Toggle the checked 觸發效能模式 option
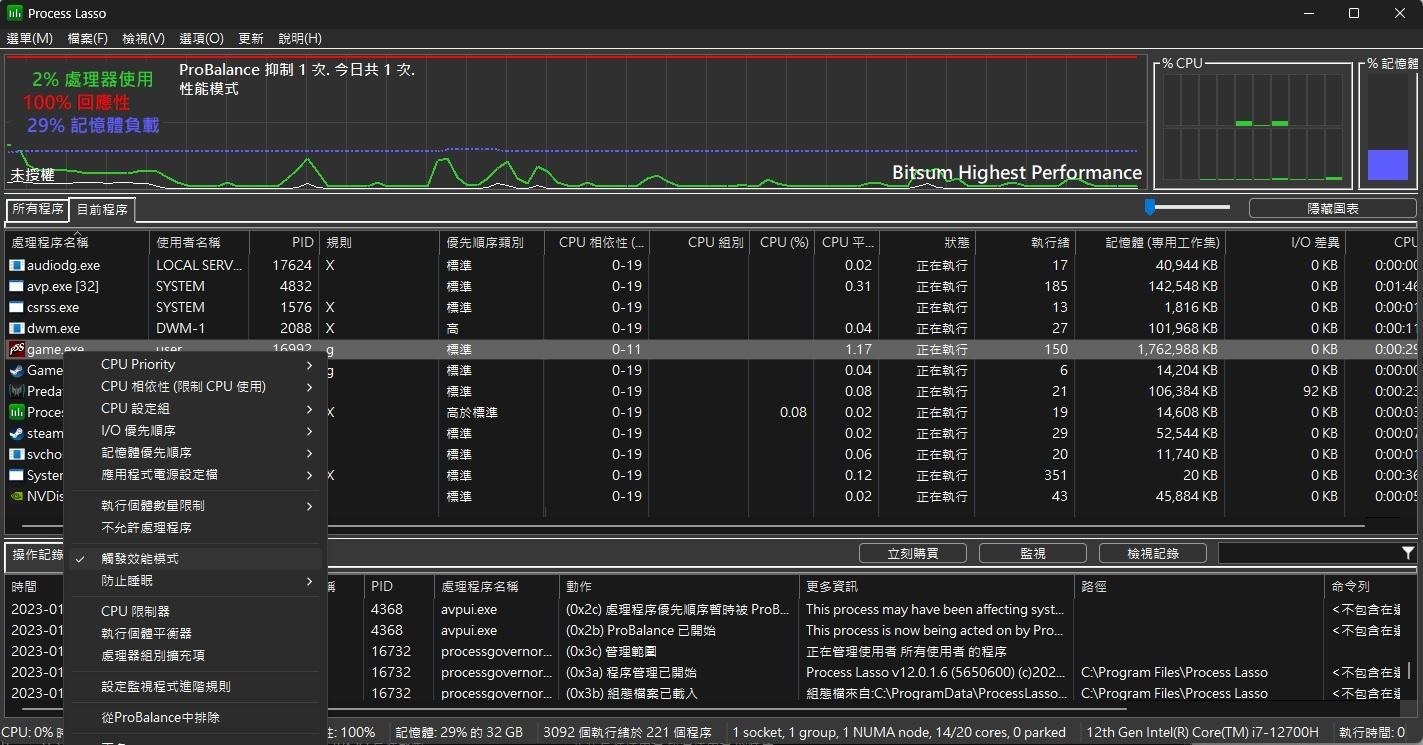The height and width of the screenshot is (745, 1423). [x=140, y=559]
